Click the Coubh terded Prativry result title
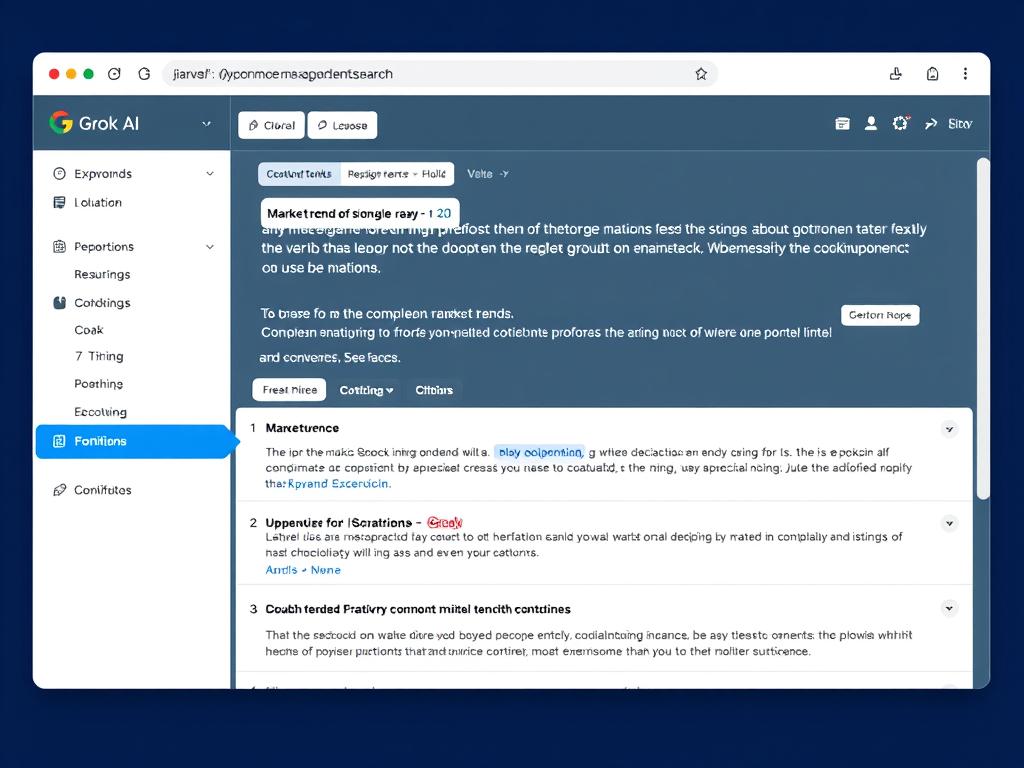1024x768 pixels. coord(418,609)
